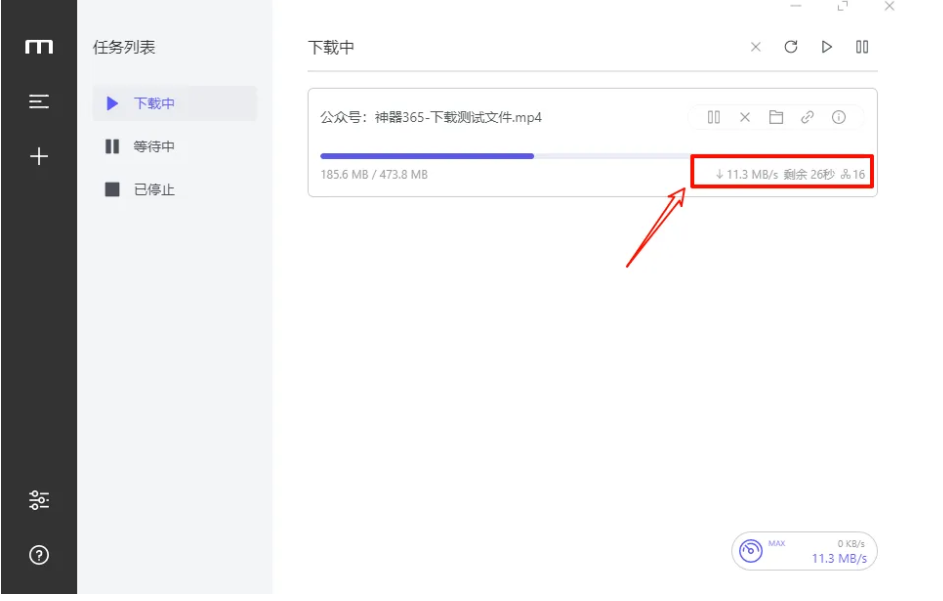Close the Motrix window
943x601 pixels.
[x=889, y=6]
